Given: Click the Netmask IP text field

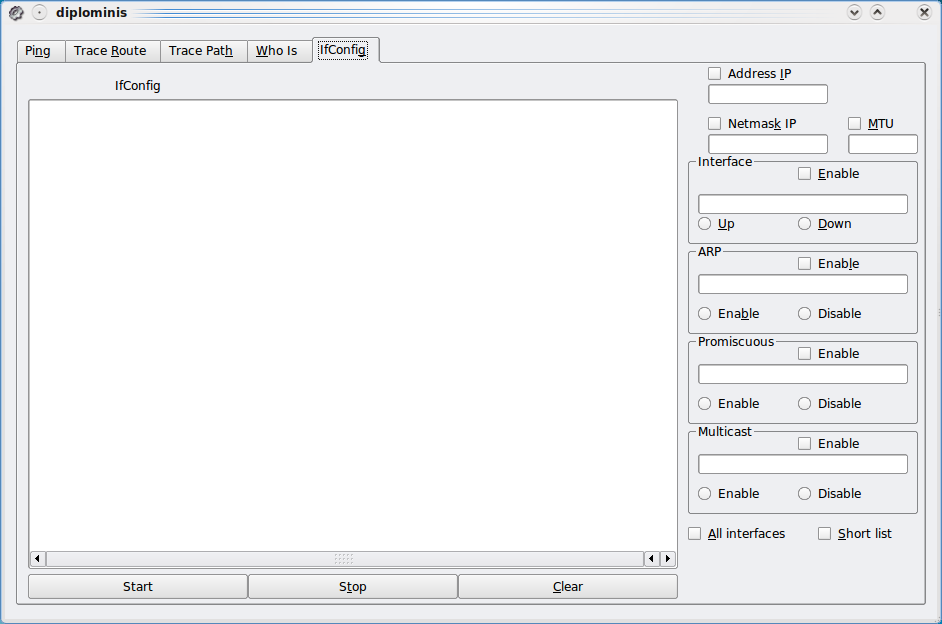Looking at the screenshot, I should click(768, 144).
